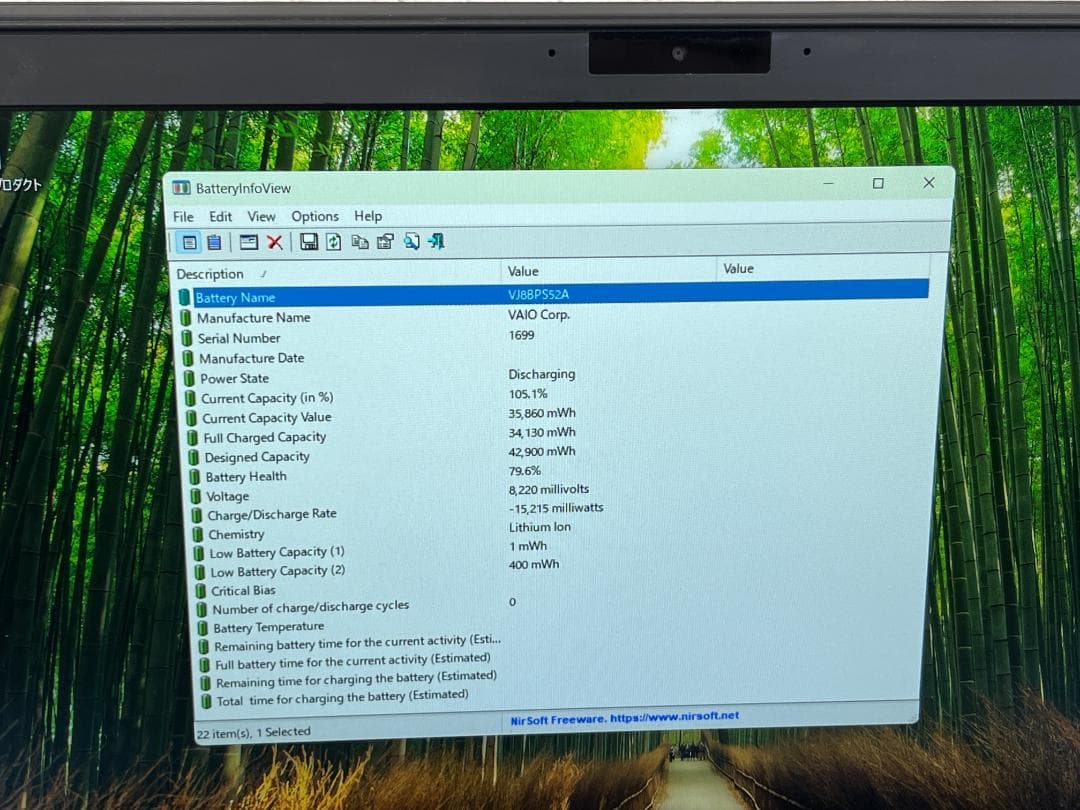Click the red X delete icon
Screen dimensions: 1080x810
[273, 241]
